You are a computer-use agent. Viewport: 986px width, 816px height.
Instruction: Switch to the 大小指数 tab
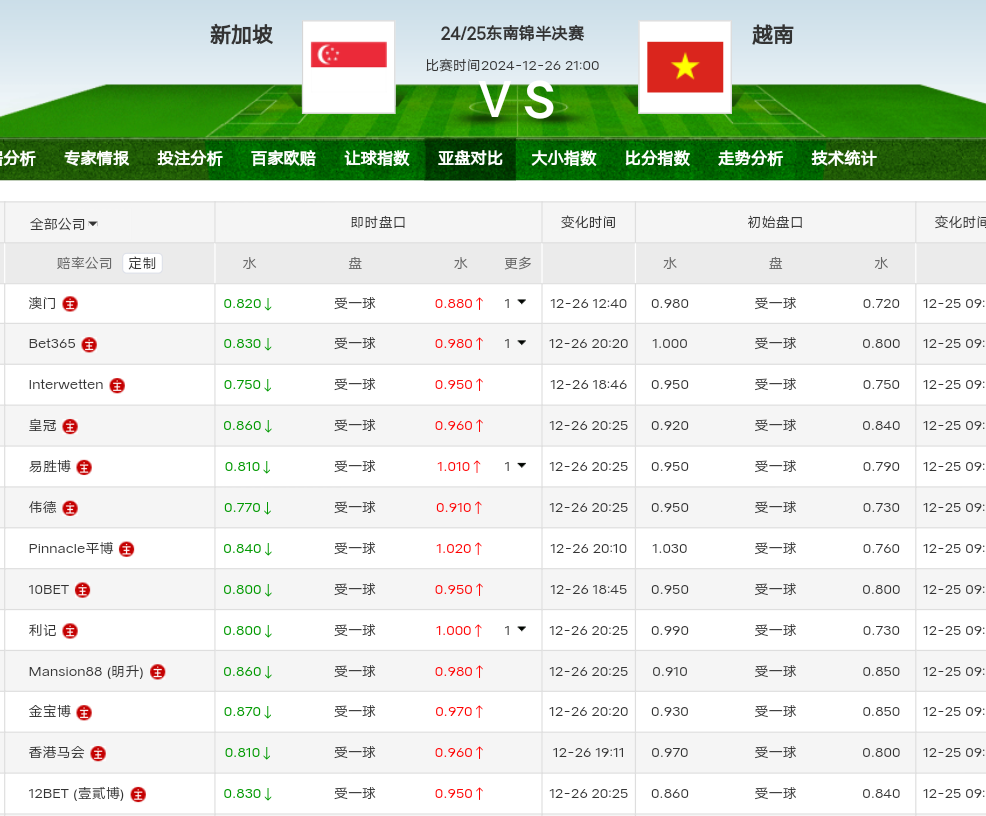pos(563,158)
